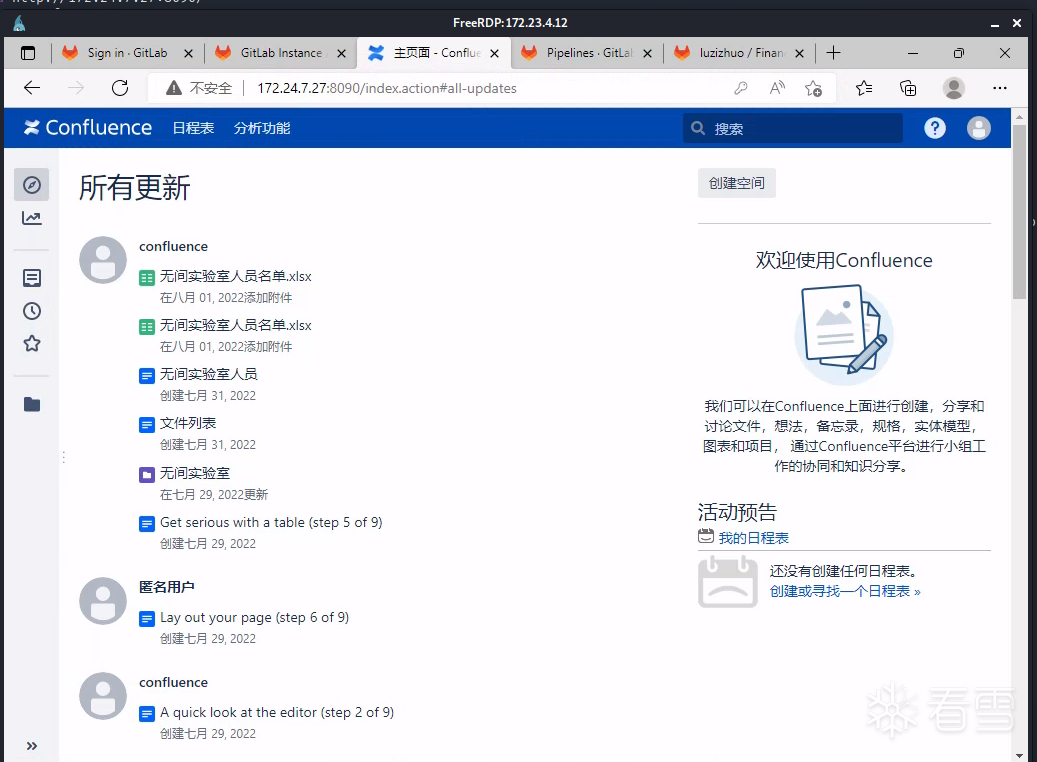
Task: Open the popular trending chart sidebar icon
Action: pyautogui.click(x=32, y=218)
